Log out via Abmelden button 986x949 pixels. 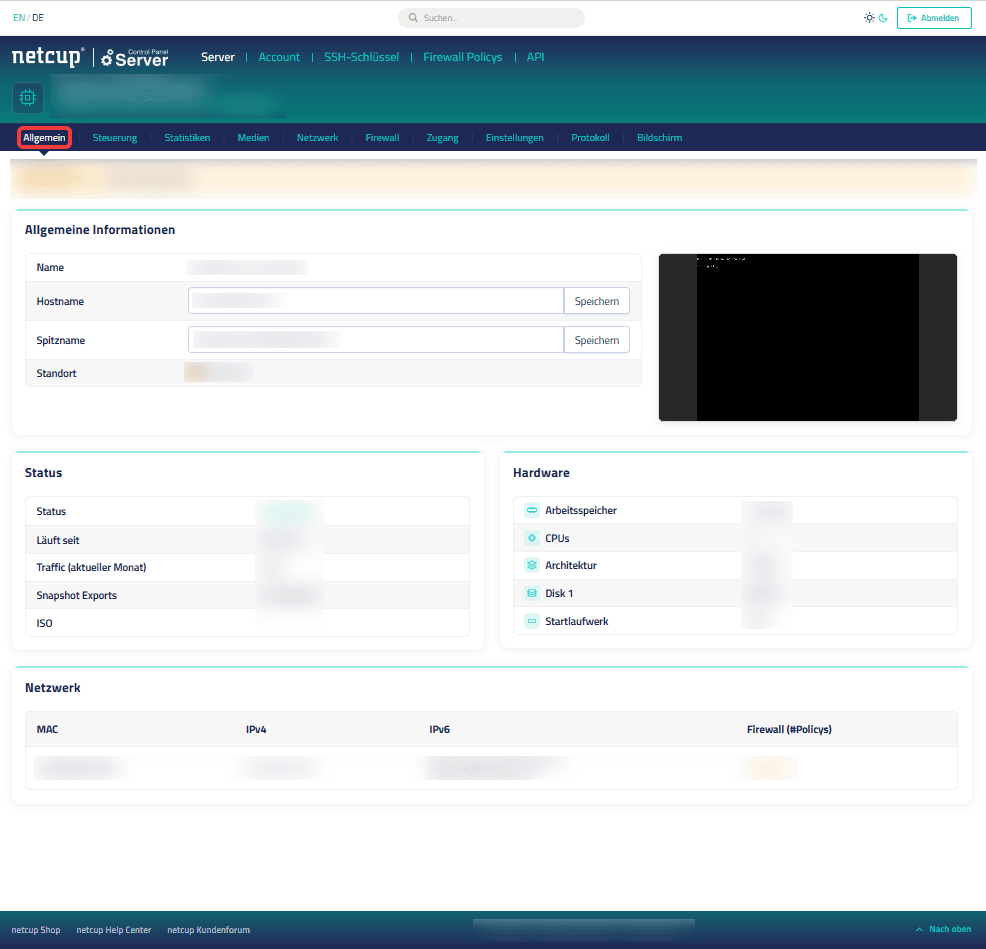coord(934,18)
